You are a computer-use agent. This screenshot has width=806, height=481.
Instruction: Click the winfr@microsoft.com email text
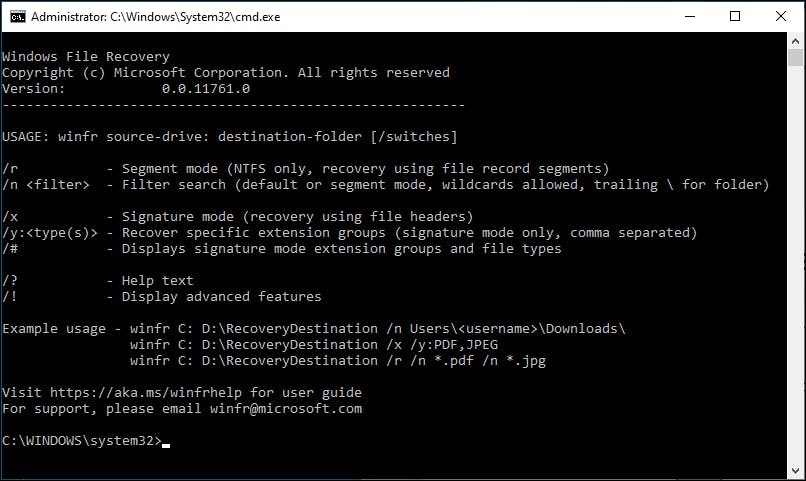(x=286, y=409)
